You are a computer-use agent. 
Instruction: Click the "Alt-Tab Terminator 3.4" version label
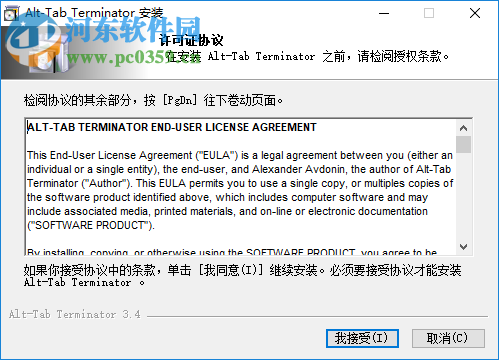point(75,314)
